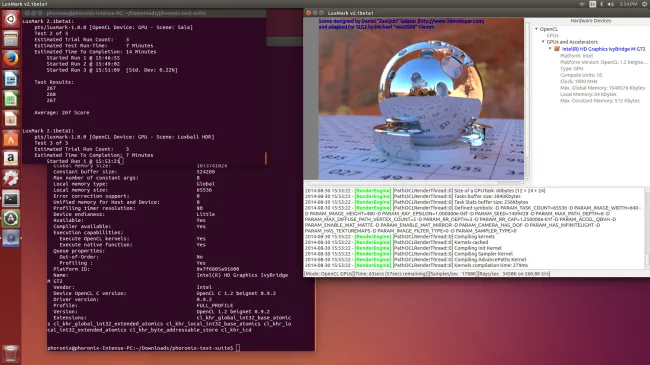Click the terminal's orange overlay scrollbar marker

tap(266, 158)
